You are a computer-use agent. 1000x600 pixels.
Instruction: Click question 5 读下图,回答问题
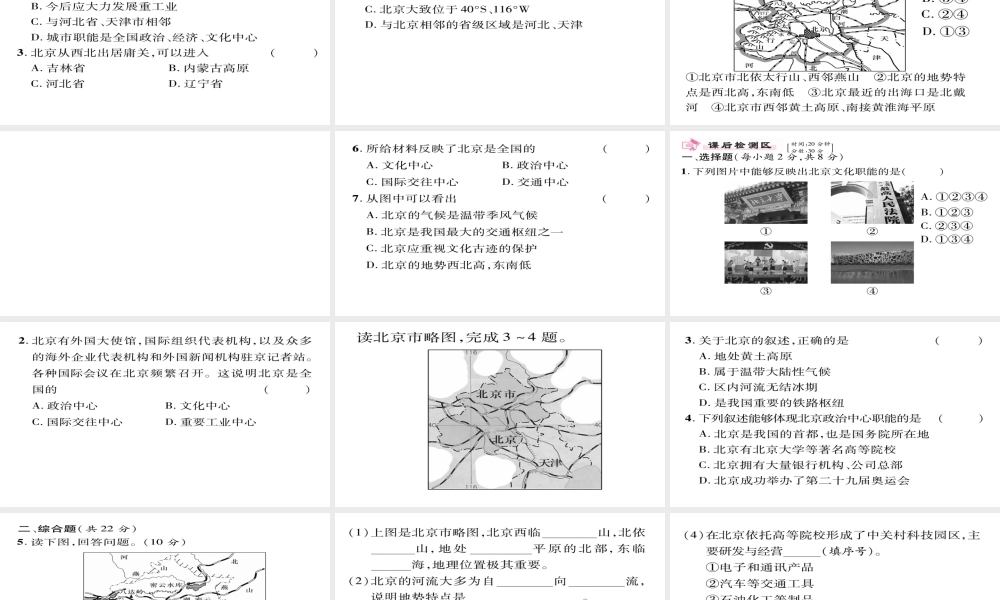click(x=102, y=542)
